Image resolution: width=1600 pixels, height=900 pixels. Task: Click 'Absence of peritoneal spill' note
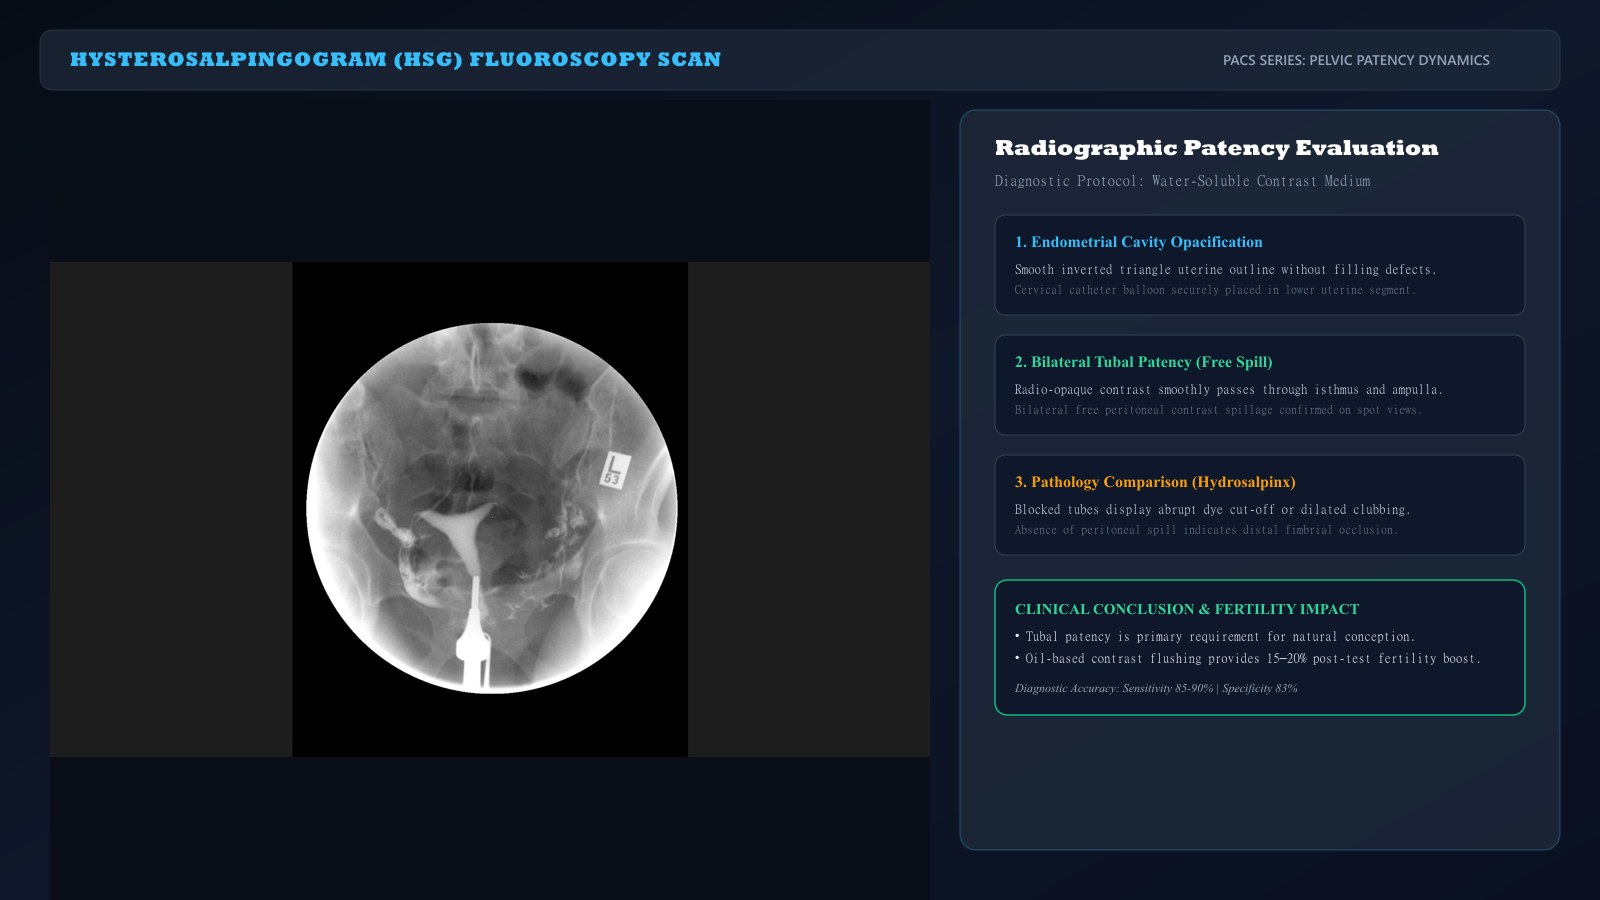(1206, 530)
